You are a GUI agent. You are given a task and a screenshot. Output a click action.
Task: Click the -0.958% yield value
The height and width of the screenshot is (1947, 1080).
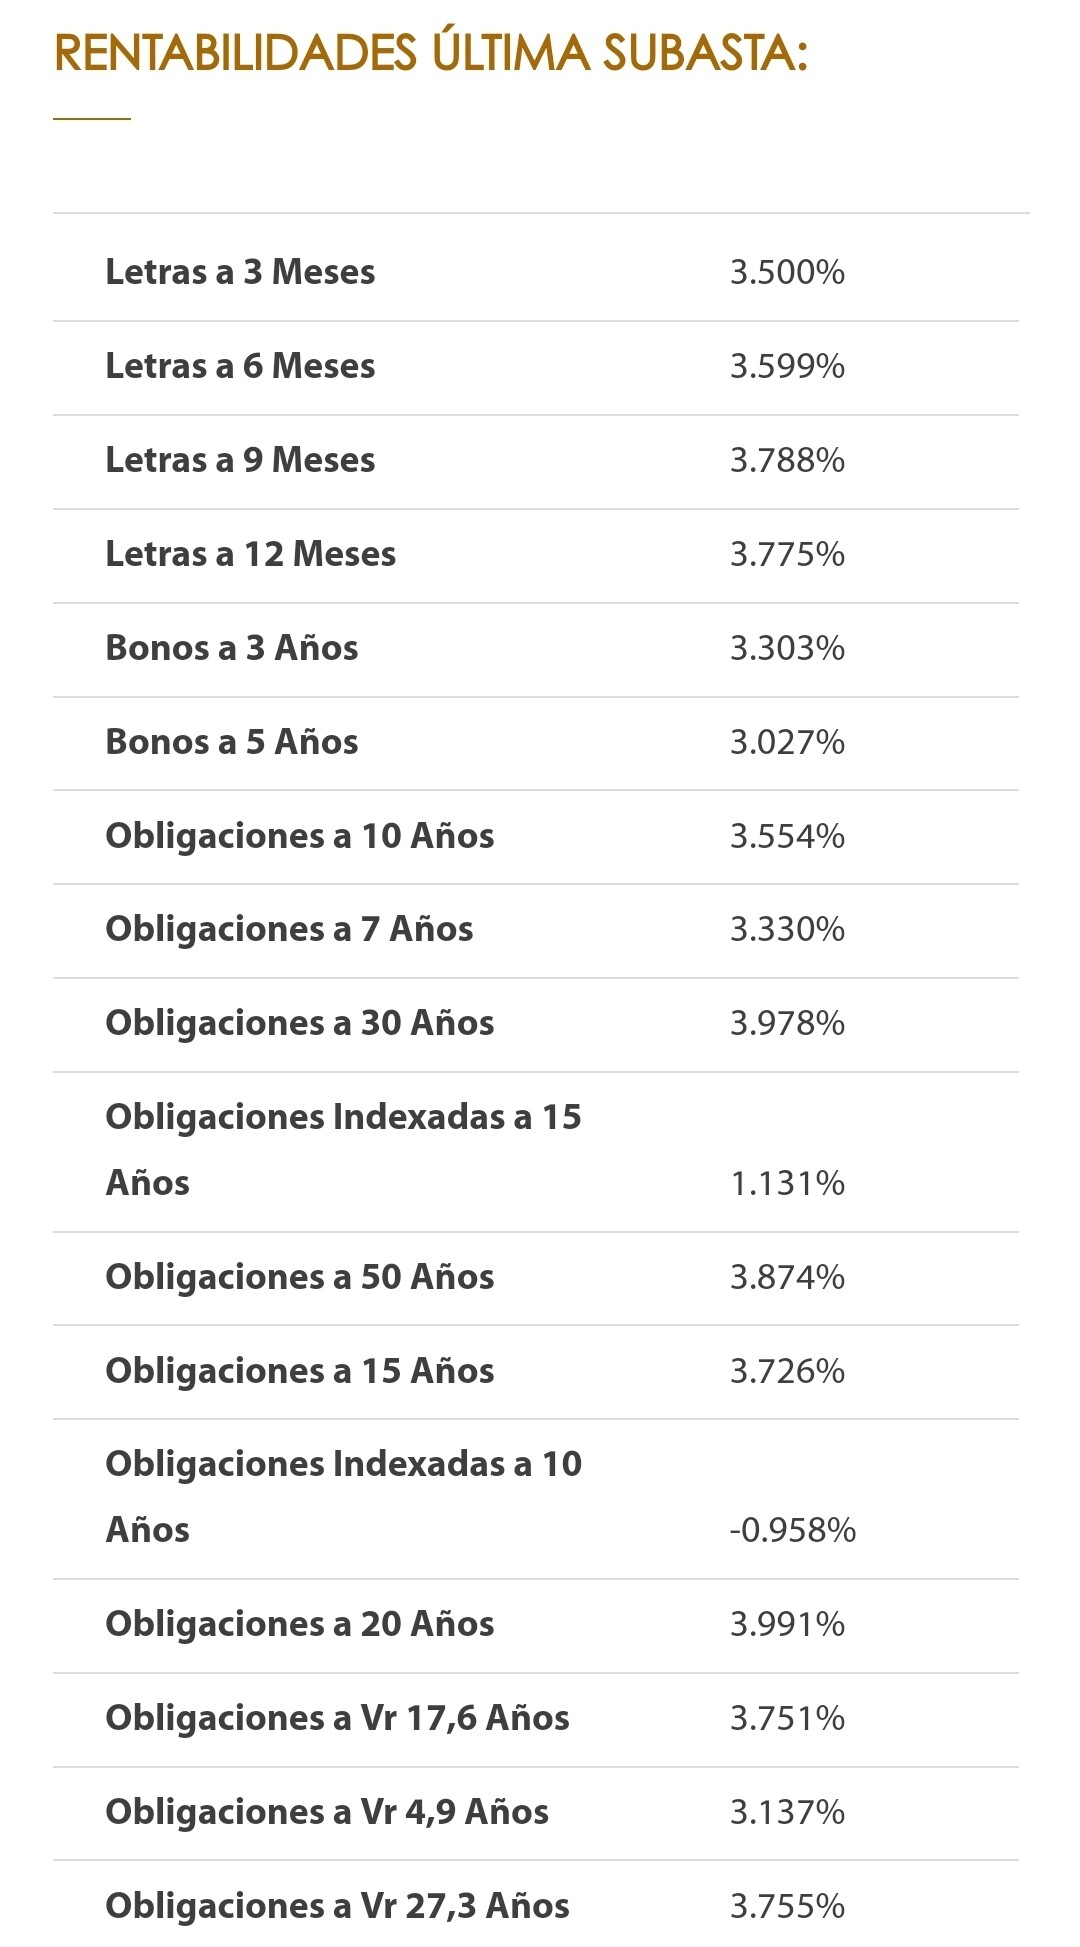pos(793,1531)
